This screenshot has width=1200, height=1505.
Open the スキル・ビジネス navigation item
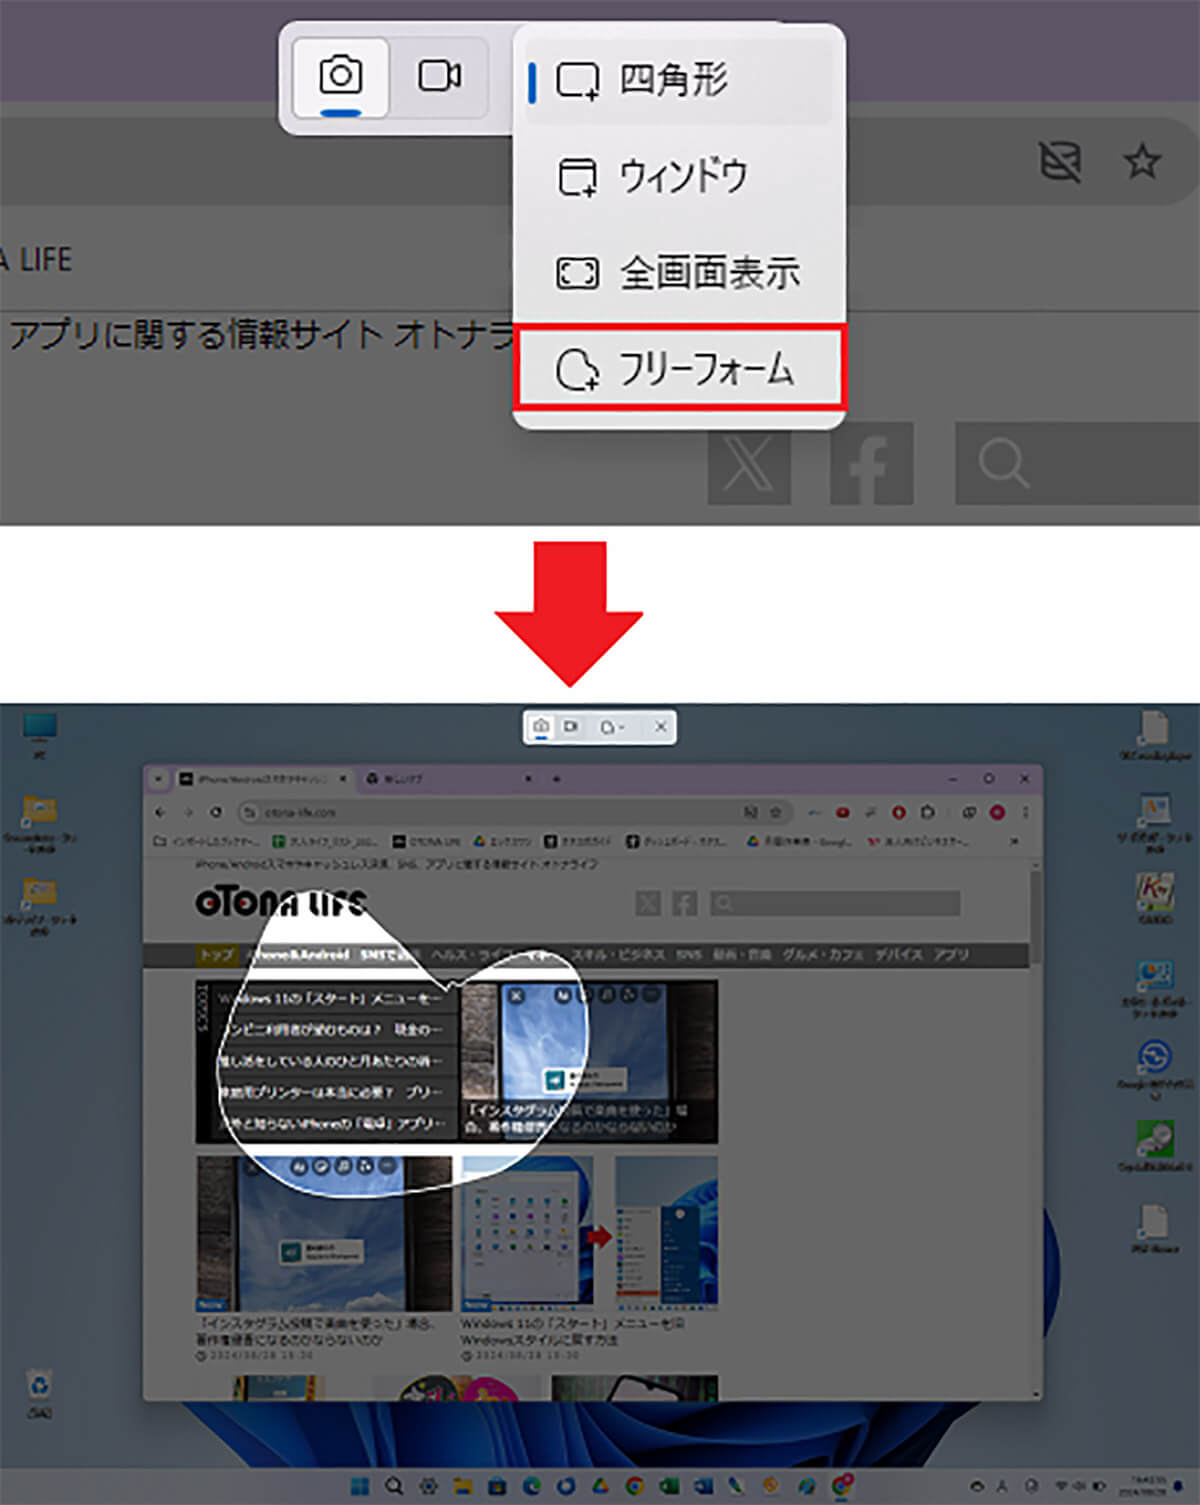(617, 955)
